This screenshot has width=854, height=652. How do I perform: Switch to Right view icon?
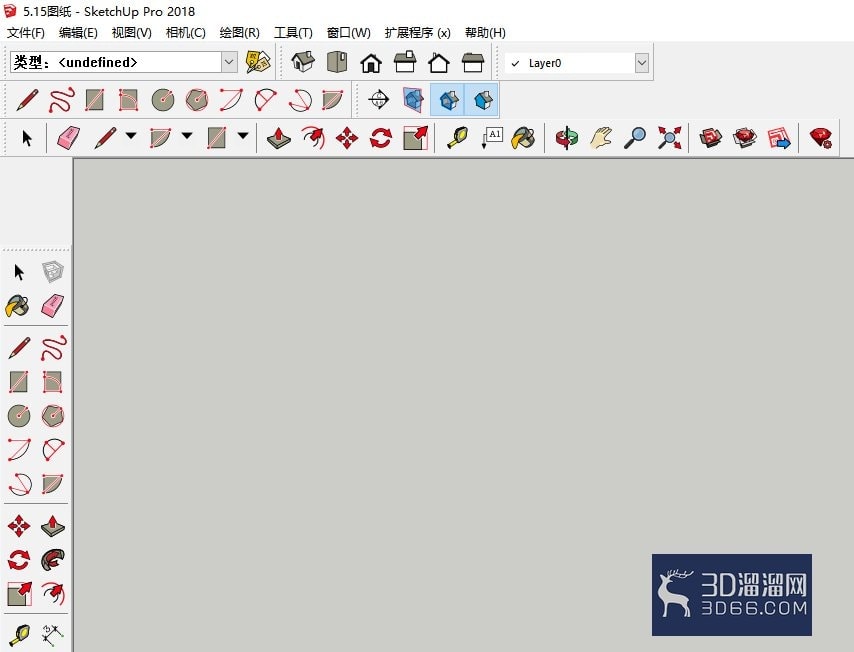point(405,62)
